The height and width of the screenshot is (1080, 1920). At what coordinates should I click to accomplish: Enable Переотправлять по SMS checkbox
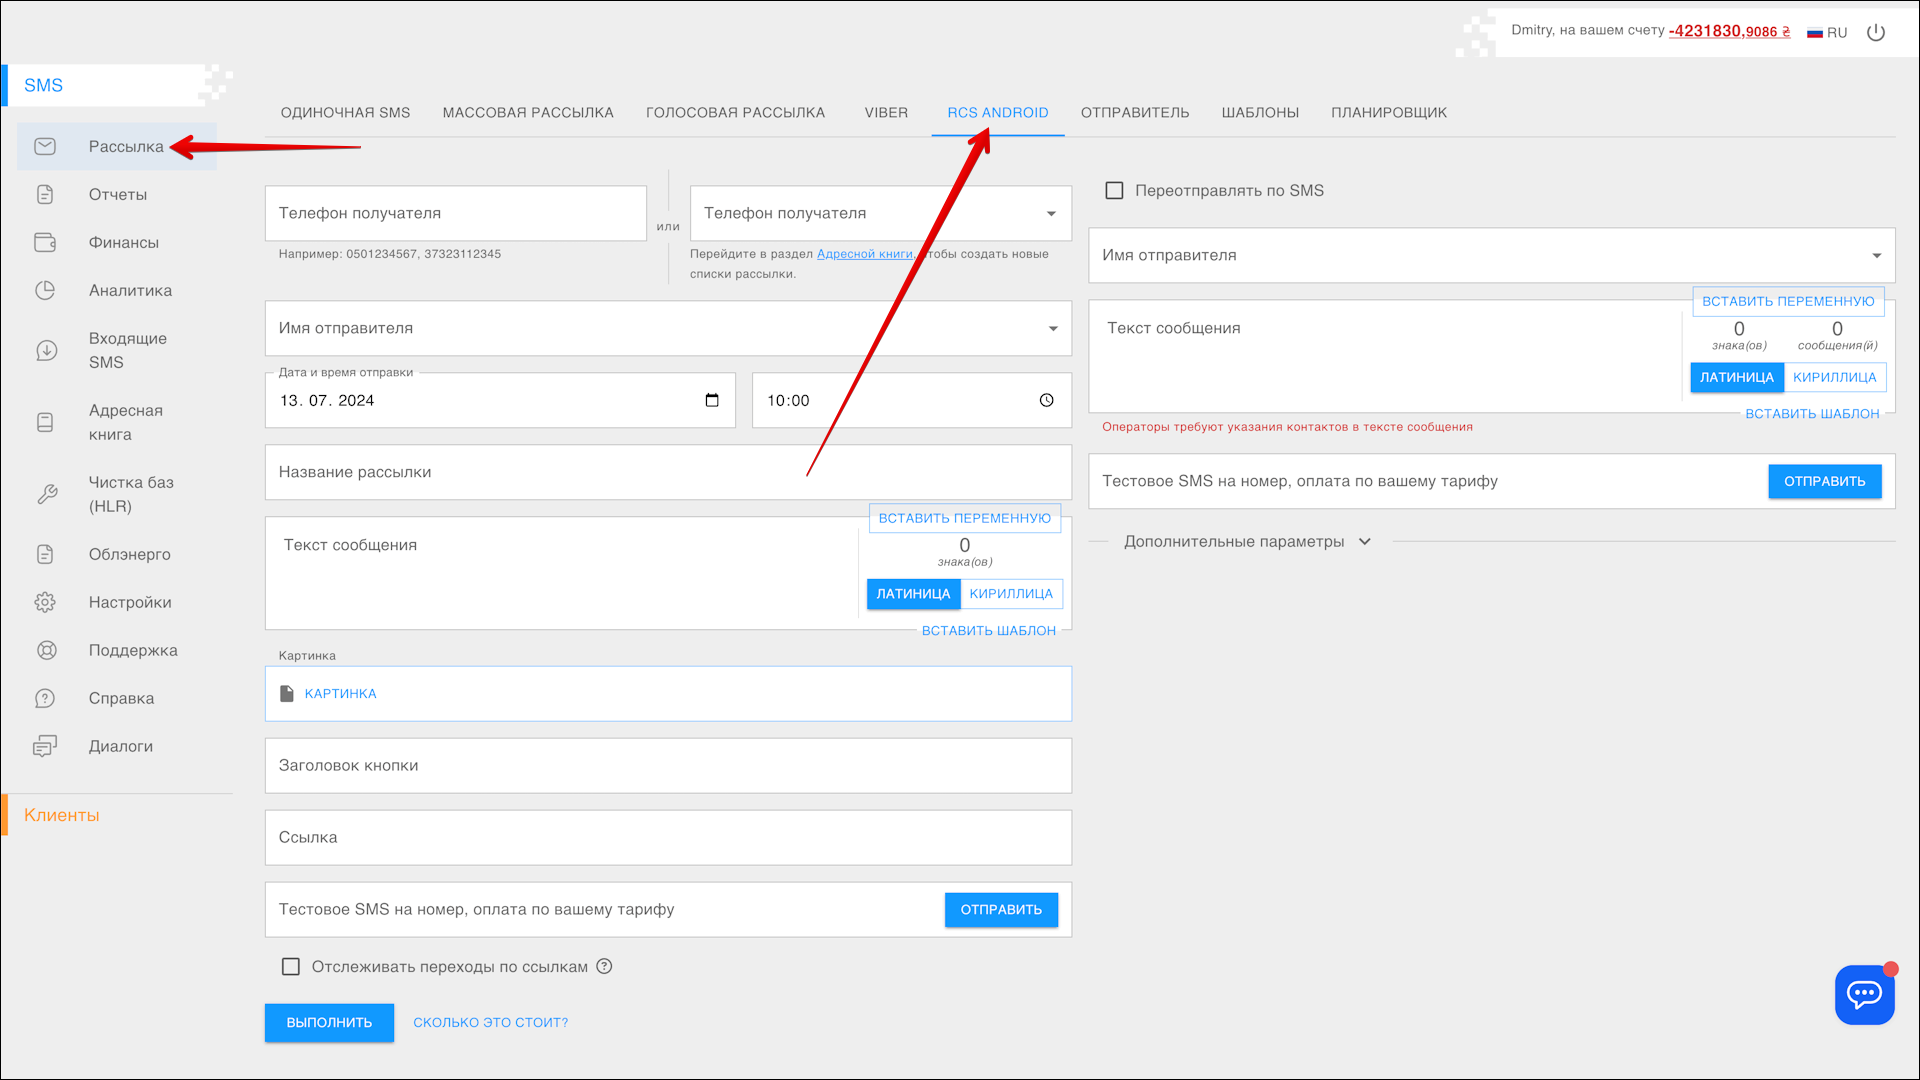pyautogui.click(x=1114, y=190)
